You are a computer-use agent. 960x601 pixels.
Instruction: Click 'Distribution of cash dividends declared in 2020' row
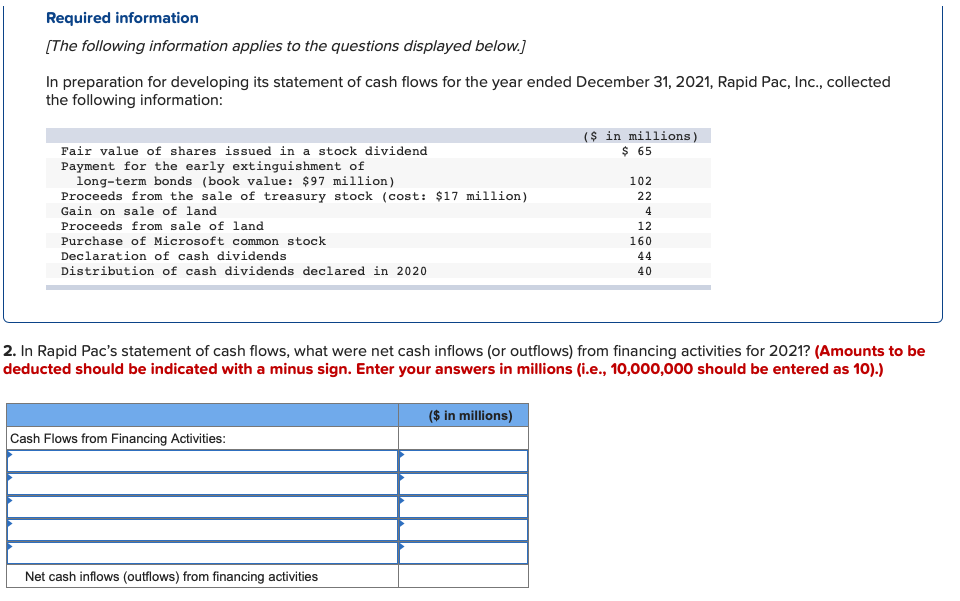click(x=378, y=271)
